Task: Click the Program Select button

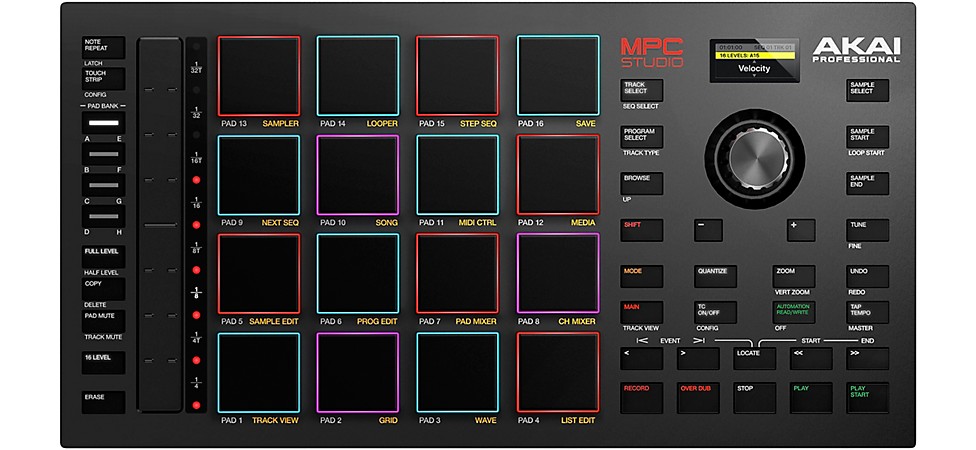Action: (x=642, y=137)
